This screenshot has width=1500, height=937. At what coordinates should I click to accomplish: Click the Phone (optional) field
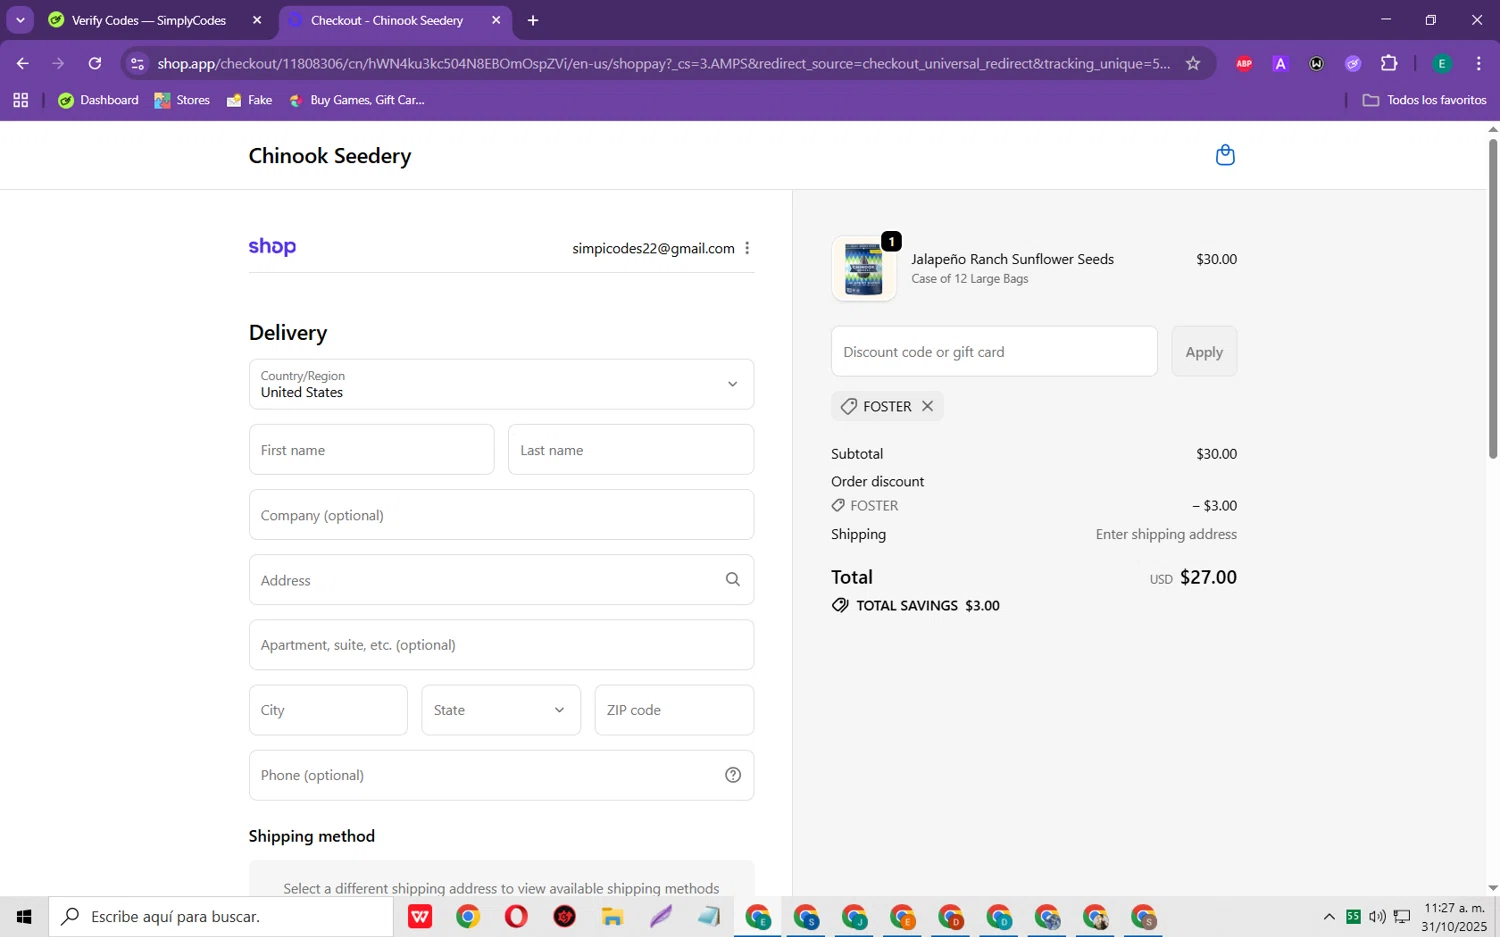pyautogui.click(x=501, y=775)
